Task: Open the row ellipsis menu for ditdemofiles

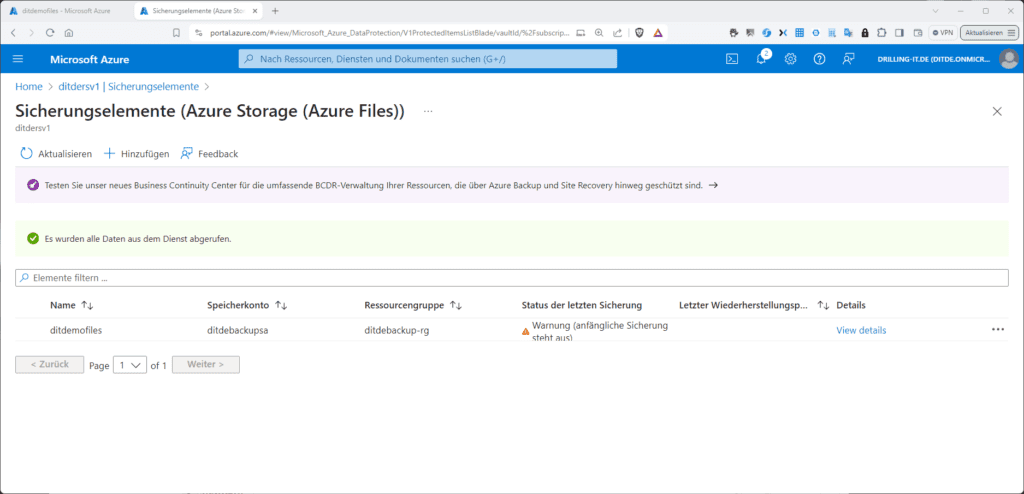Action: click(x=998, y=330)
